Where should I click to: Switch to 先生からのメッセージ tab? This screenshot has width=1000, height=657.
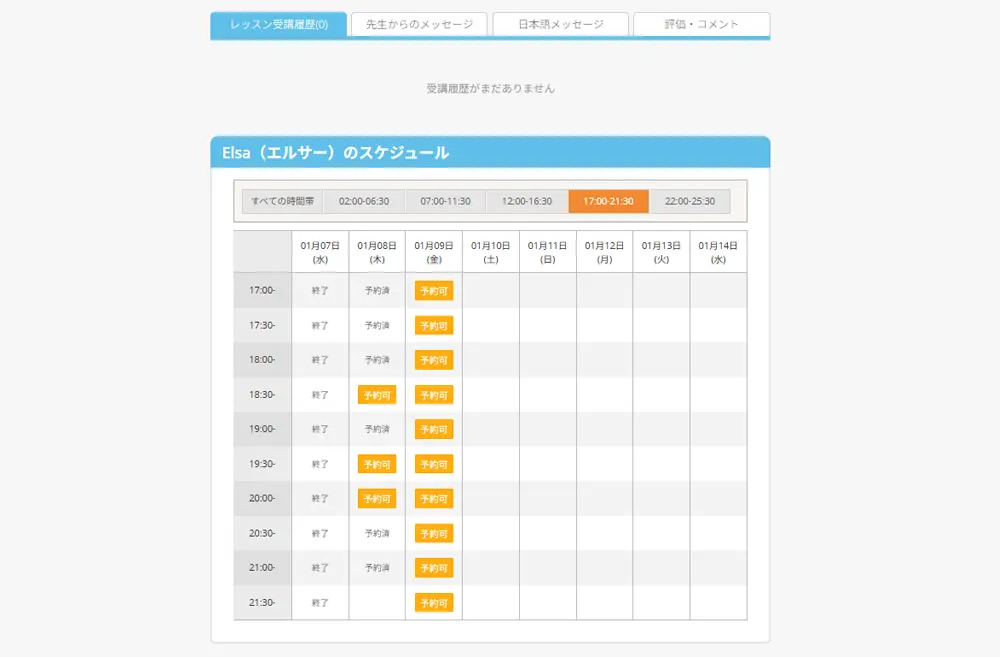click(419, 24)
